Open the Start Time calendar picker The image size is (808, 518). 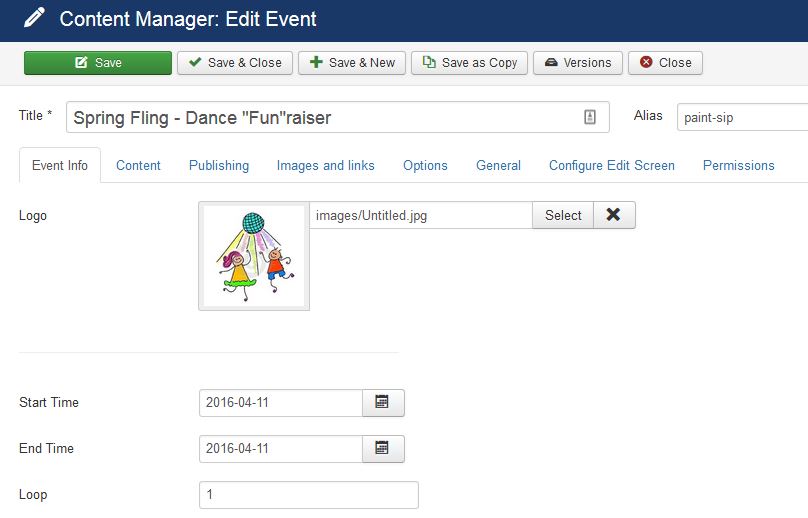click(x=382, y=402)
